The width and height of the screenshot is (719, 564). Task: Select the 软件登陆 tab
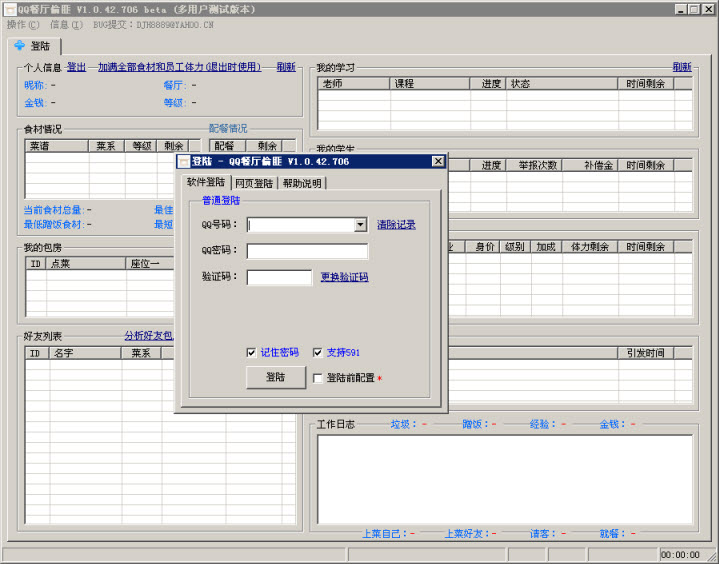[x=205, y=182]
